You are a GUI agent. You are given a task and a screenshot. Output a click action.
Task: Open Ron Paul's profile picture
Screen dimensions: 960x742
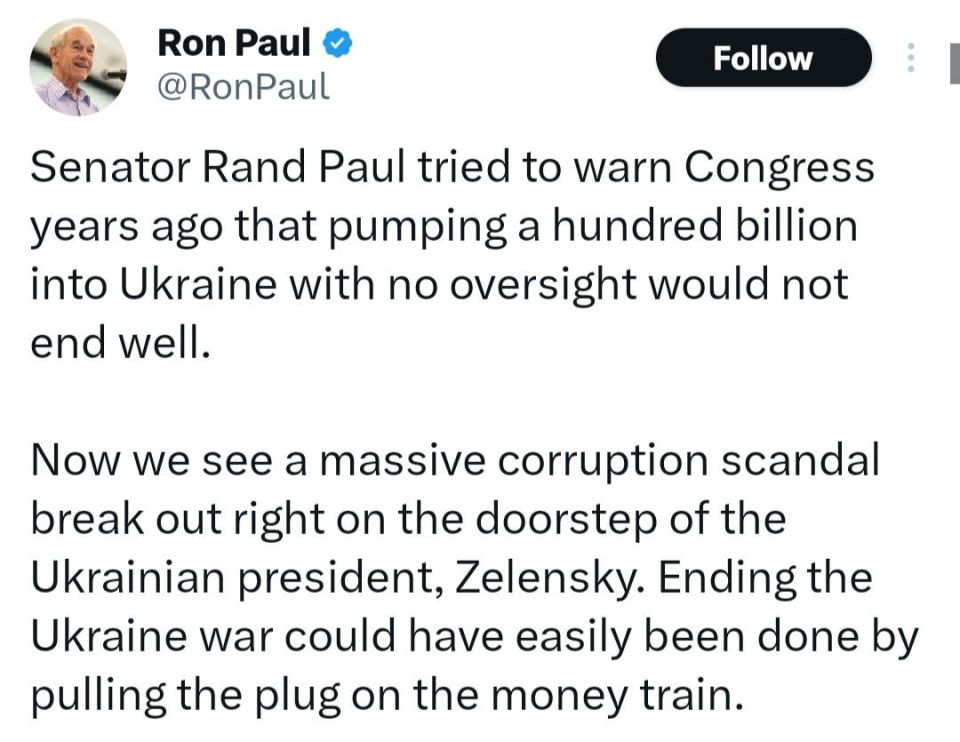pyautogui.click(x=79, y=67)
